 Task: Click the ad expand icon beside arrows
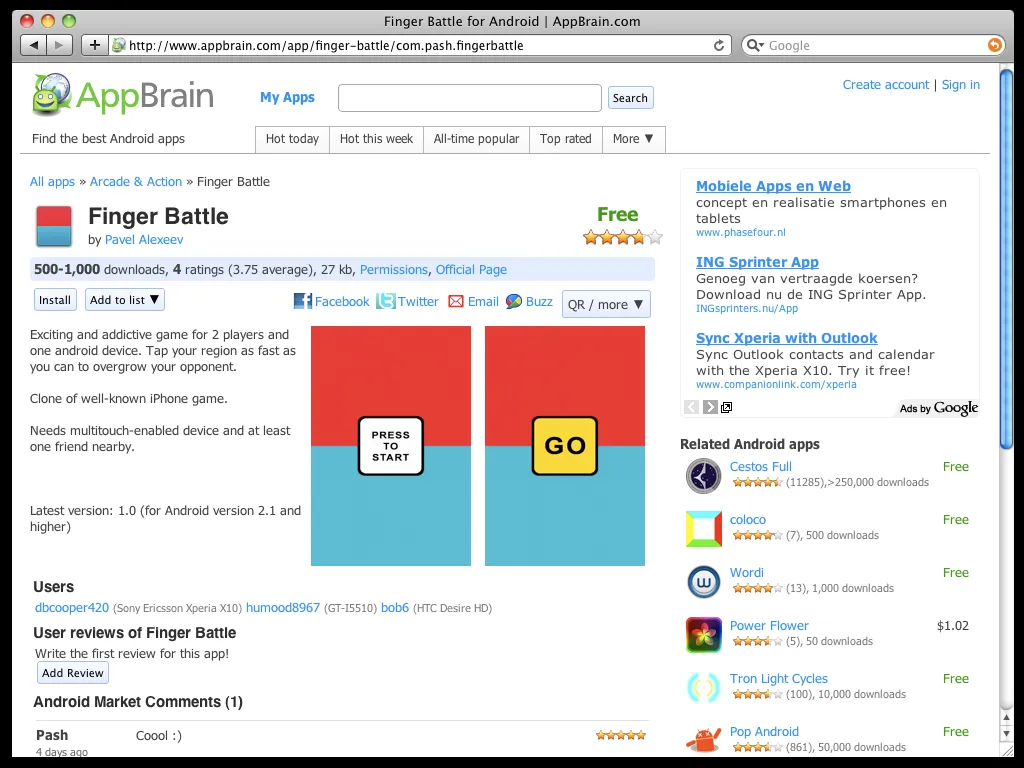(726, 408)
